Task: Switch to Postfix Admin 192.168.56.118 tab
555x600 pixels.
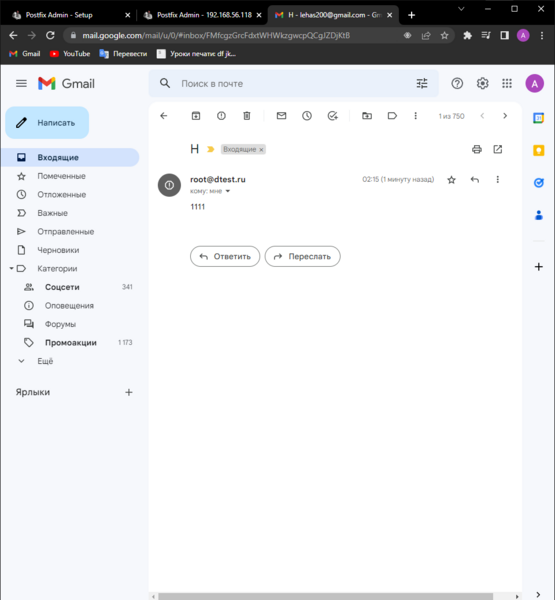Action: click(x=204, y=15)
